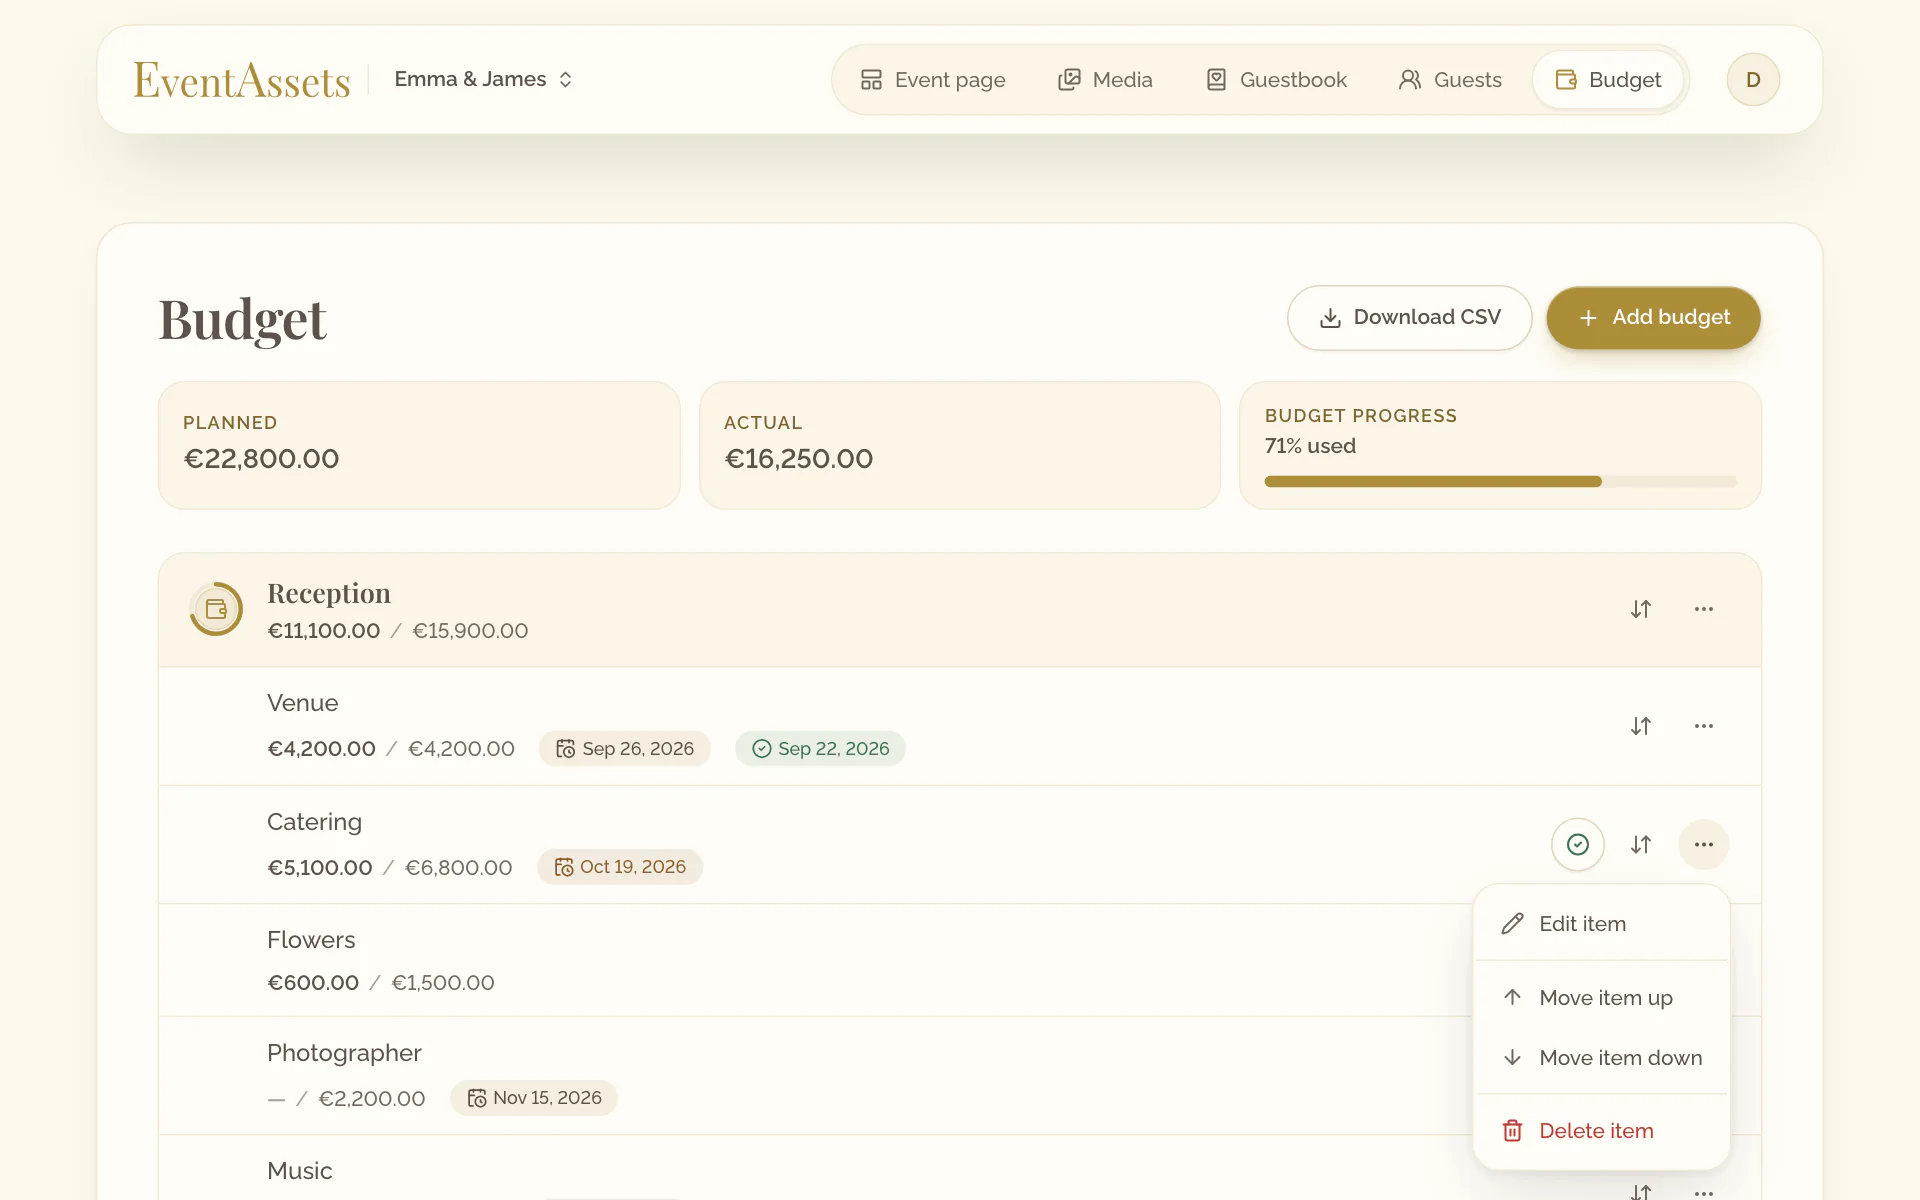
Task: Open the three-dot menu for Venue
Action: click(1704, 726)
